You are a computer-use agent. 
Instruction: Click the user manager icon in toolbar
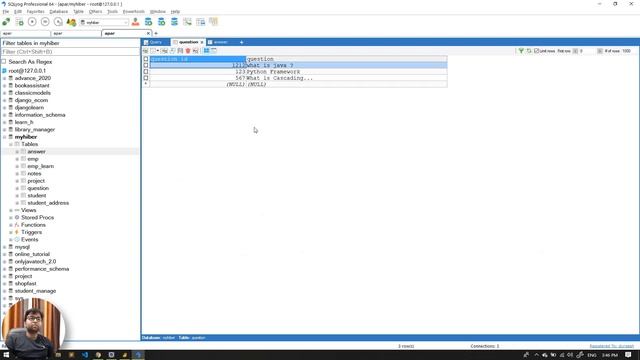136,22
